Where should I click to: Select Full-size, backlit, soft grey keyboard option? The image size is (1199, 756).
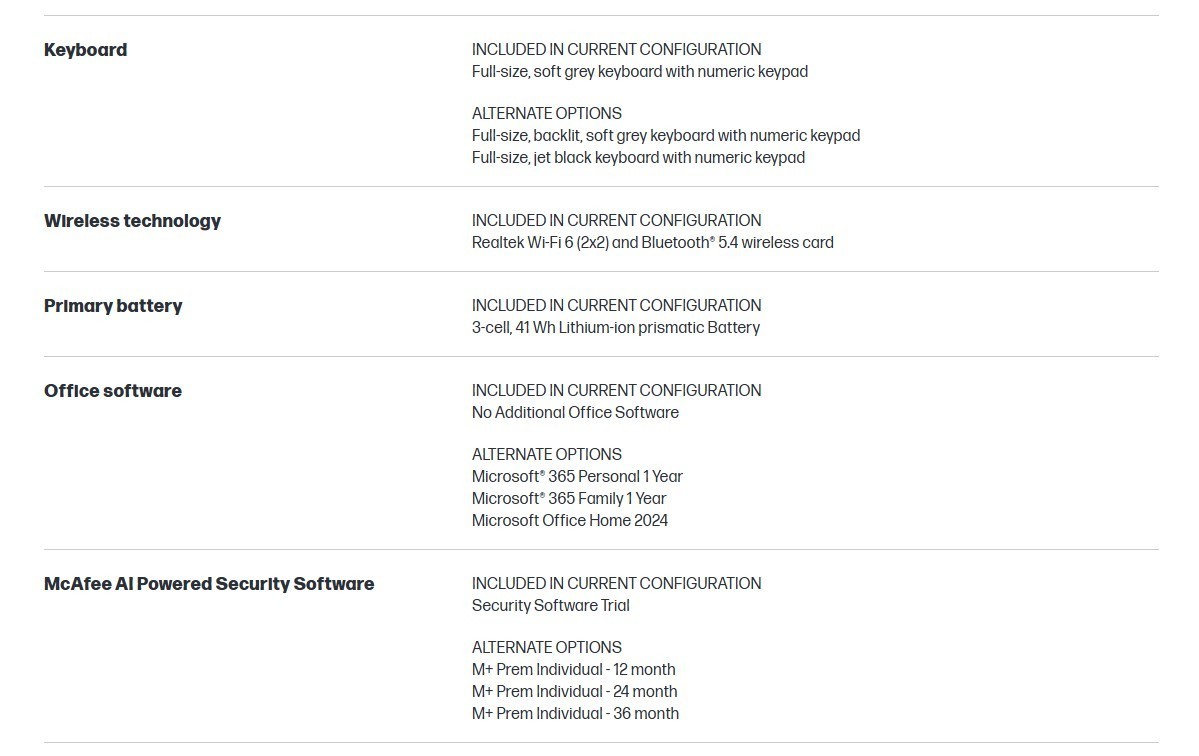click(x=665, y=135)
